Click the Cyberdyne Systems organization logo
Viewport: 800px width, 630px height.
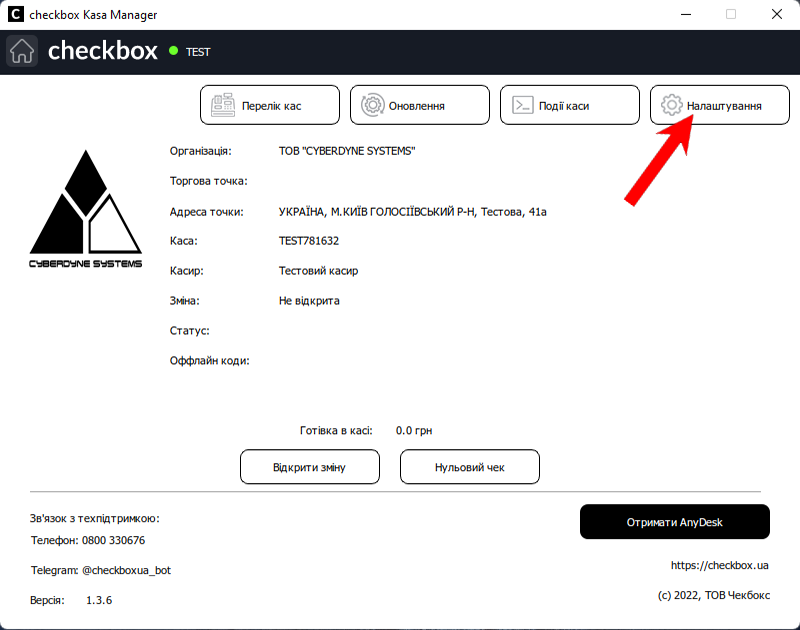point(86,209)
